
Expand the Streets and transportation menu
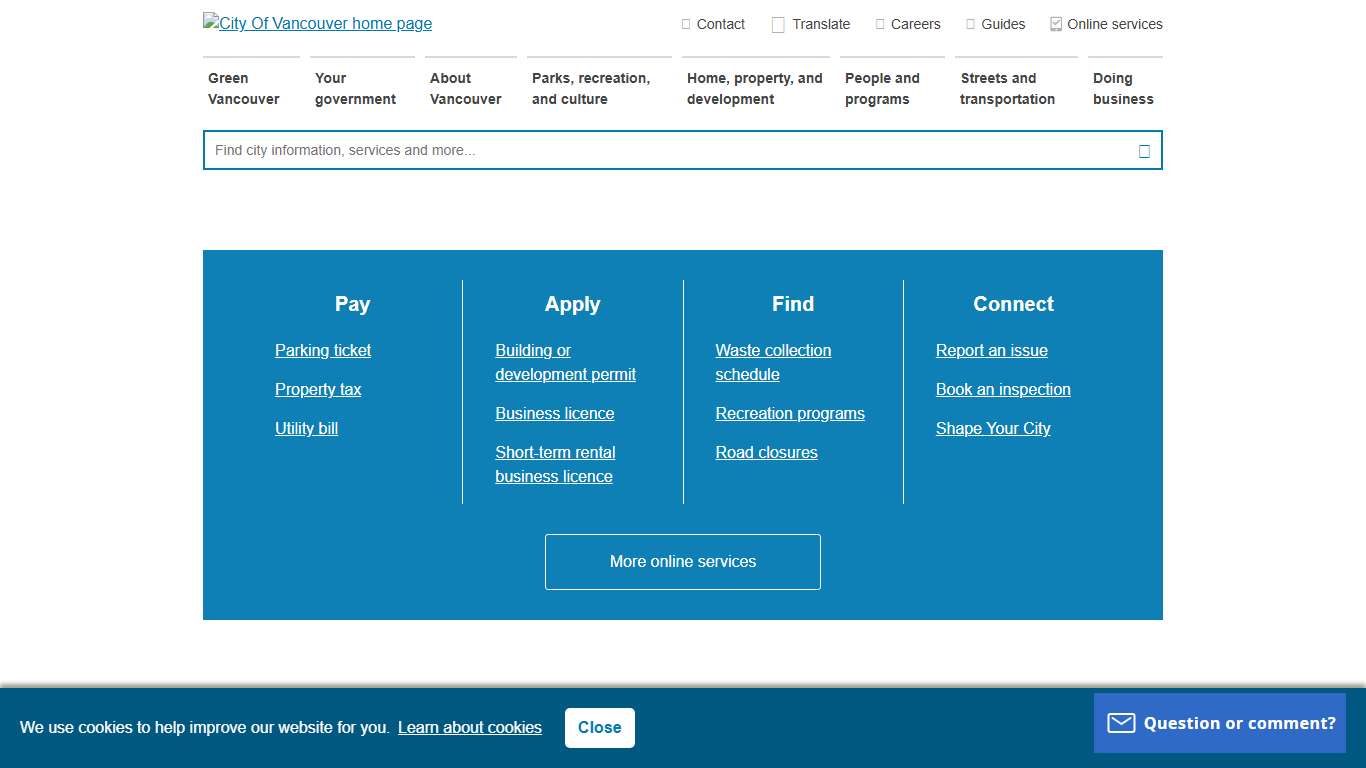pos(1007,88)
